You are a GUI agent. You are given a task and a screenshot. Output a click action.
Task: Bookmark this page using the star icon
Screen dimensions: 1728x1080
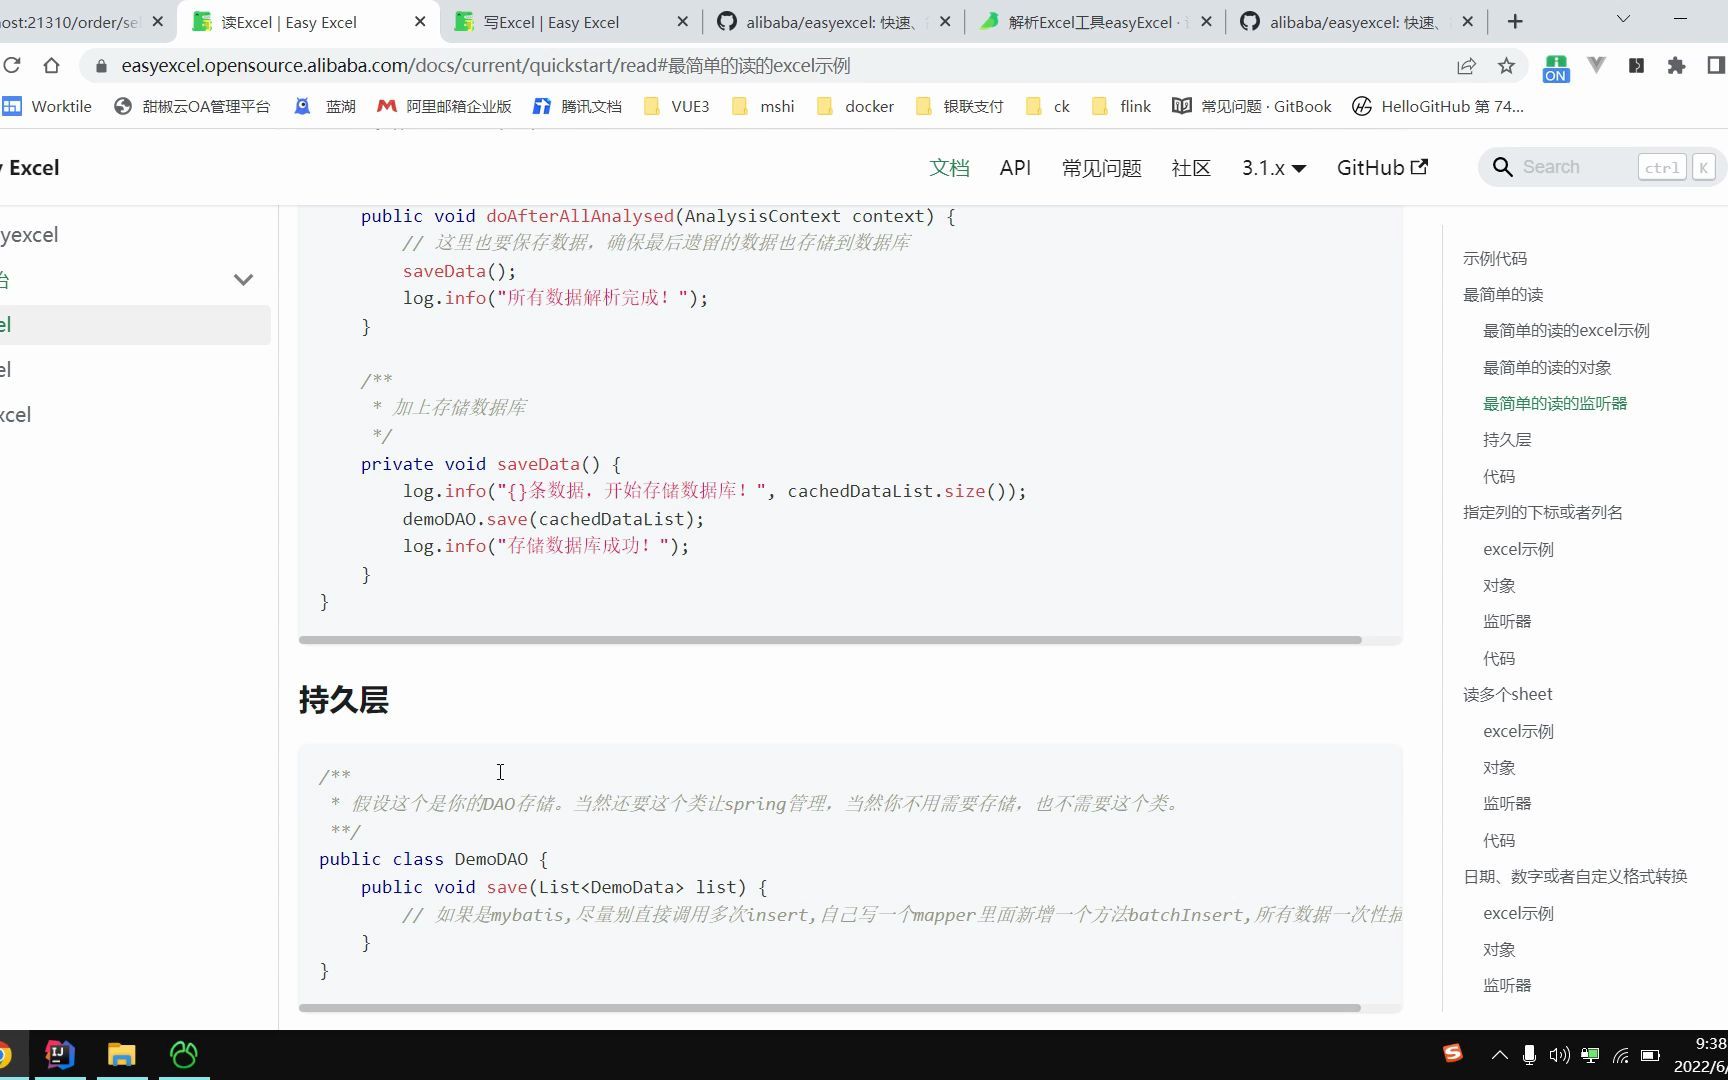click(1506, 66)
